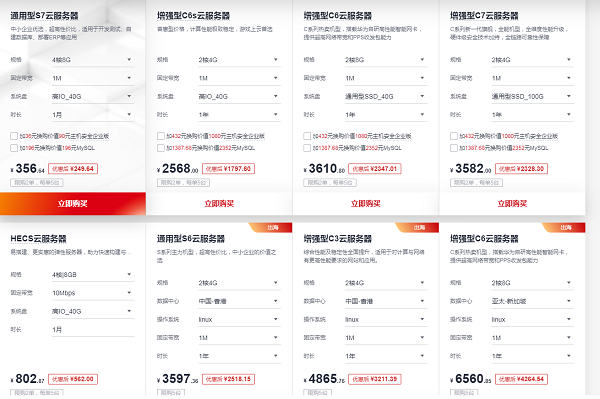Click the 优惠后 ¥2347.01 price tag
Image resolution: width=600 pixels, height=399 pixels.
(x=375, y=169)
